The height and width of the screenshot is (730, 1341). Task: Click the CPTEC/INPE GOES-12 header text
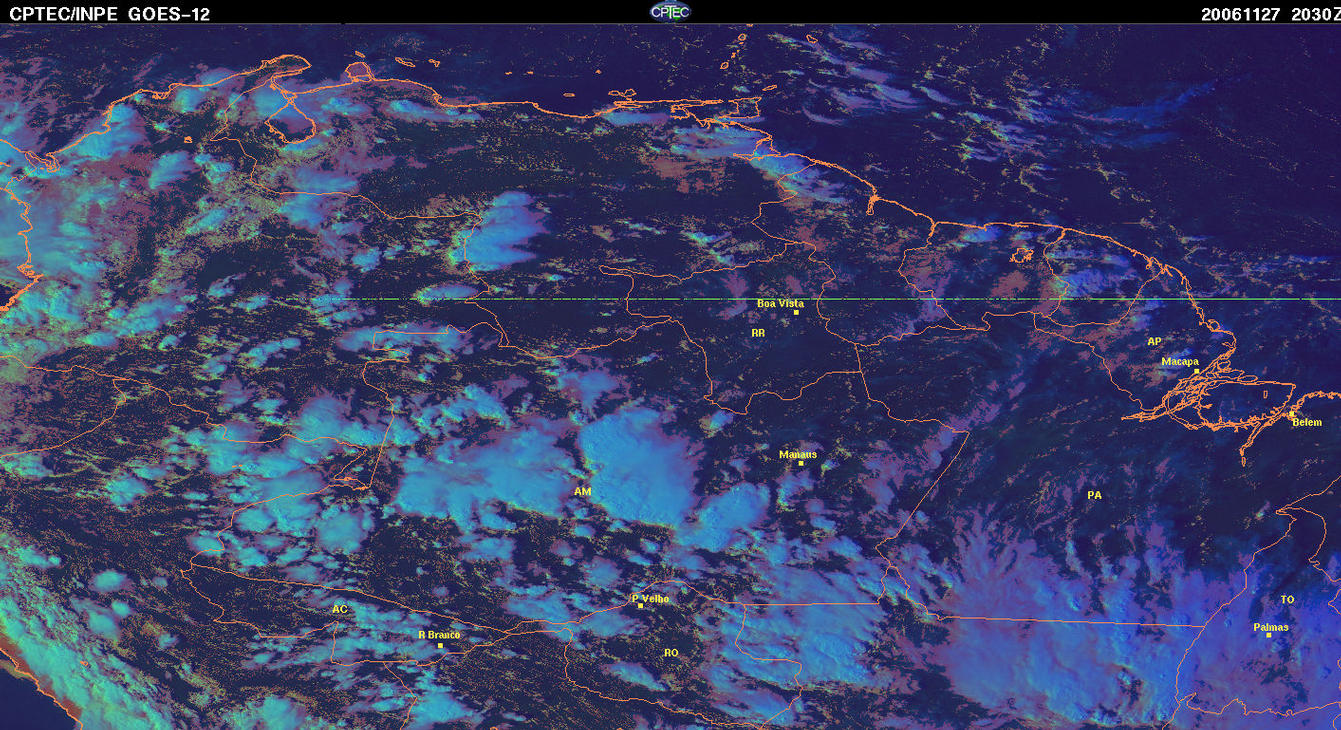109,14
